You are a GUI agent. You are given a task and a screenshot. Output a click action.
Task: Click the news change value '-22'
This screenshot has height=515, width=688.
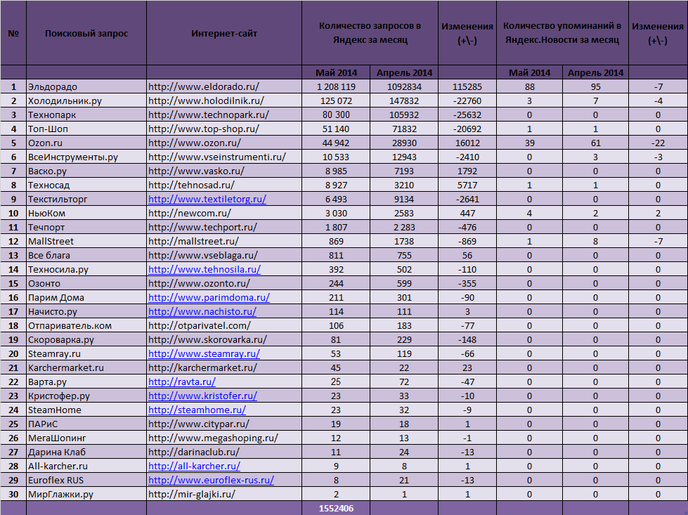pos(658,143)
